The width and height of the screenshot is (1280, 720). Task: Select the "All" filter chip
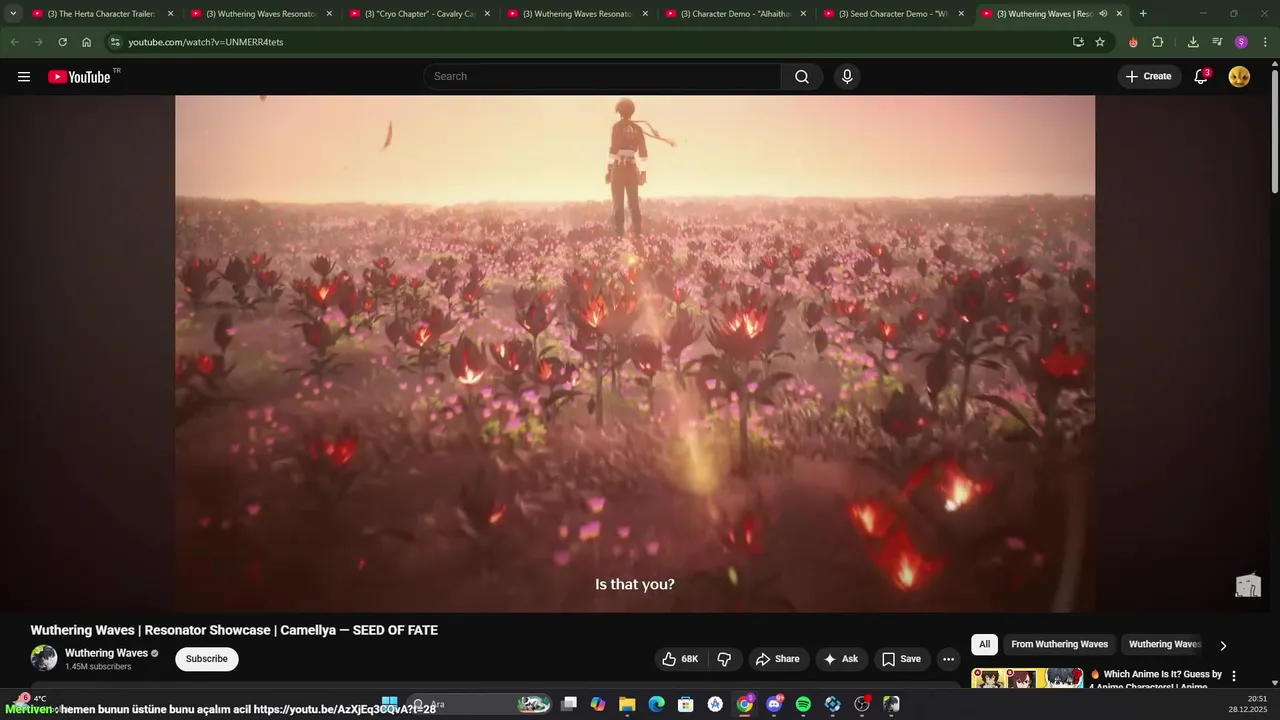985,644
